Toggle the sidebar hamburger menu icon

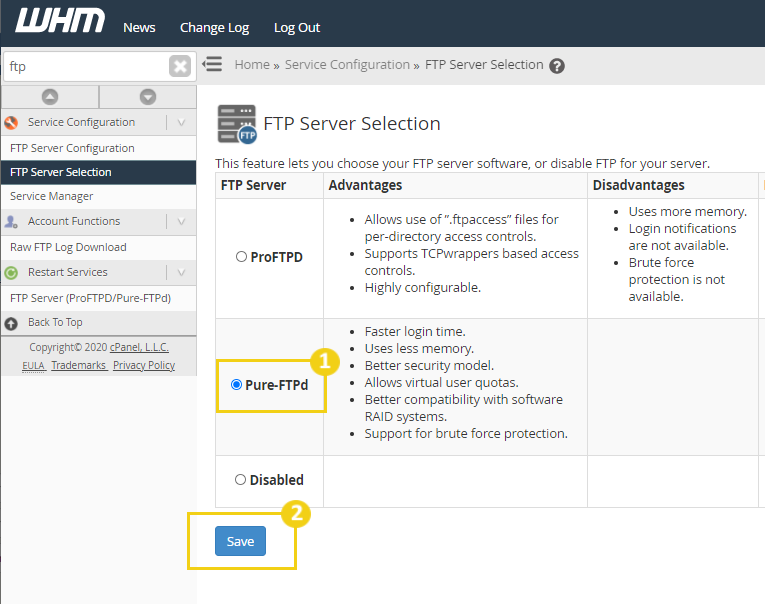[213, 64]
